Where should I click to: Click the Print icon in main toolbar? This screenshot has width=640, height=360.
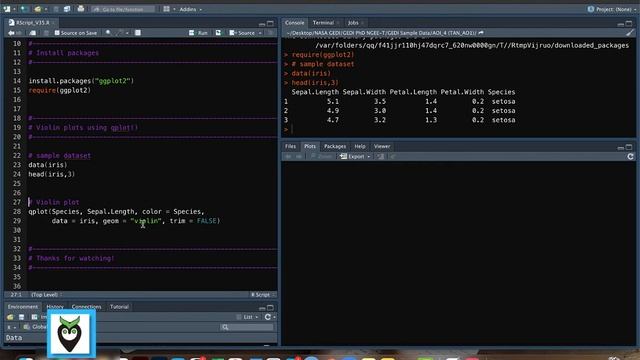coord(81,9)
